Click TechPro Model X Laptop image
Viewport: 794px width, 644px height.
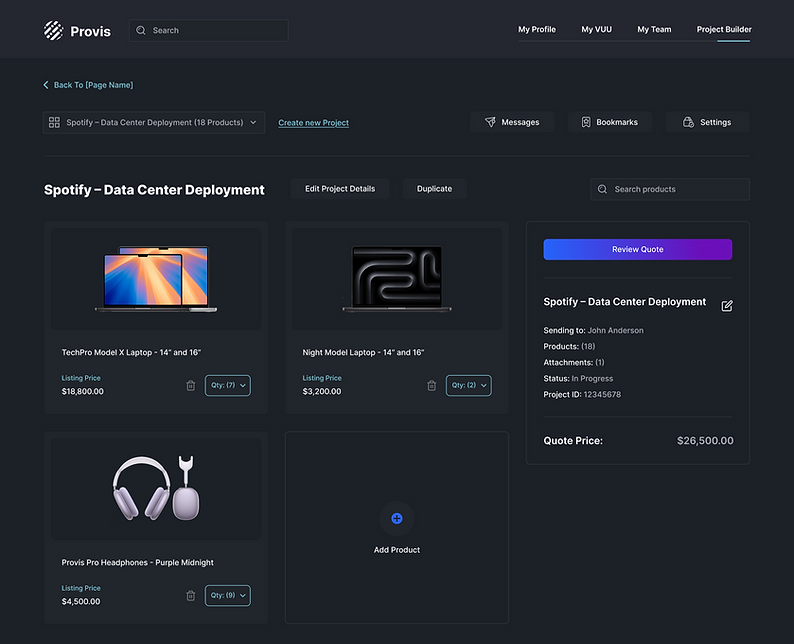coord(156,279)
